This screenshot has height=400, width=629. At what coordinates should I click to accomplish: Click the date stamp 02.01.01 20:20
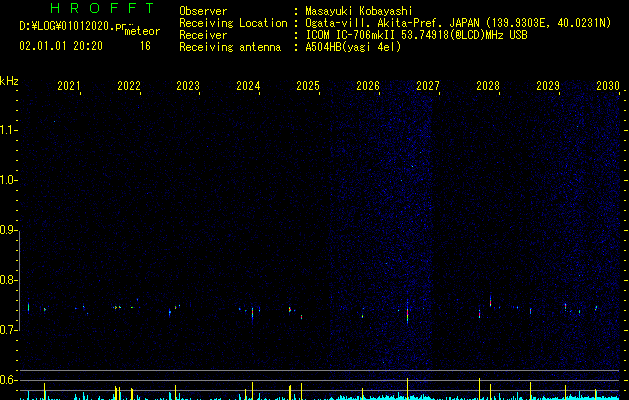61,46
